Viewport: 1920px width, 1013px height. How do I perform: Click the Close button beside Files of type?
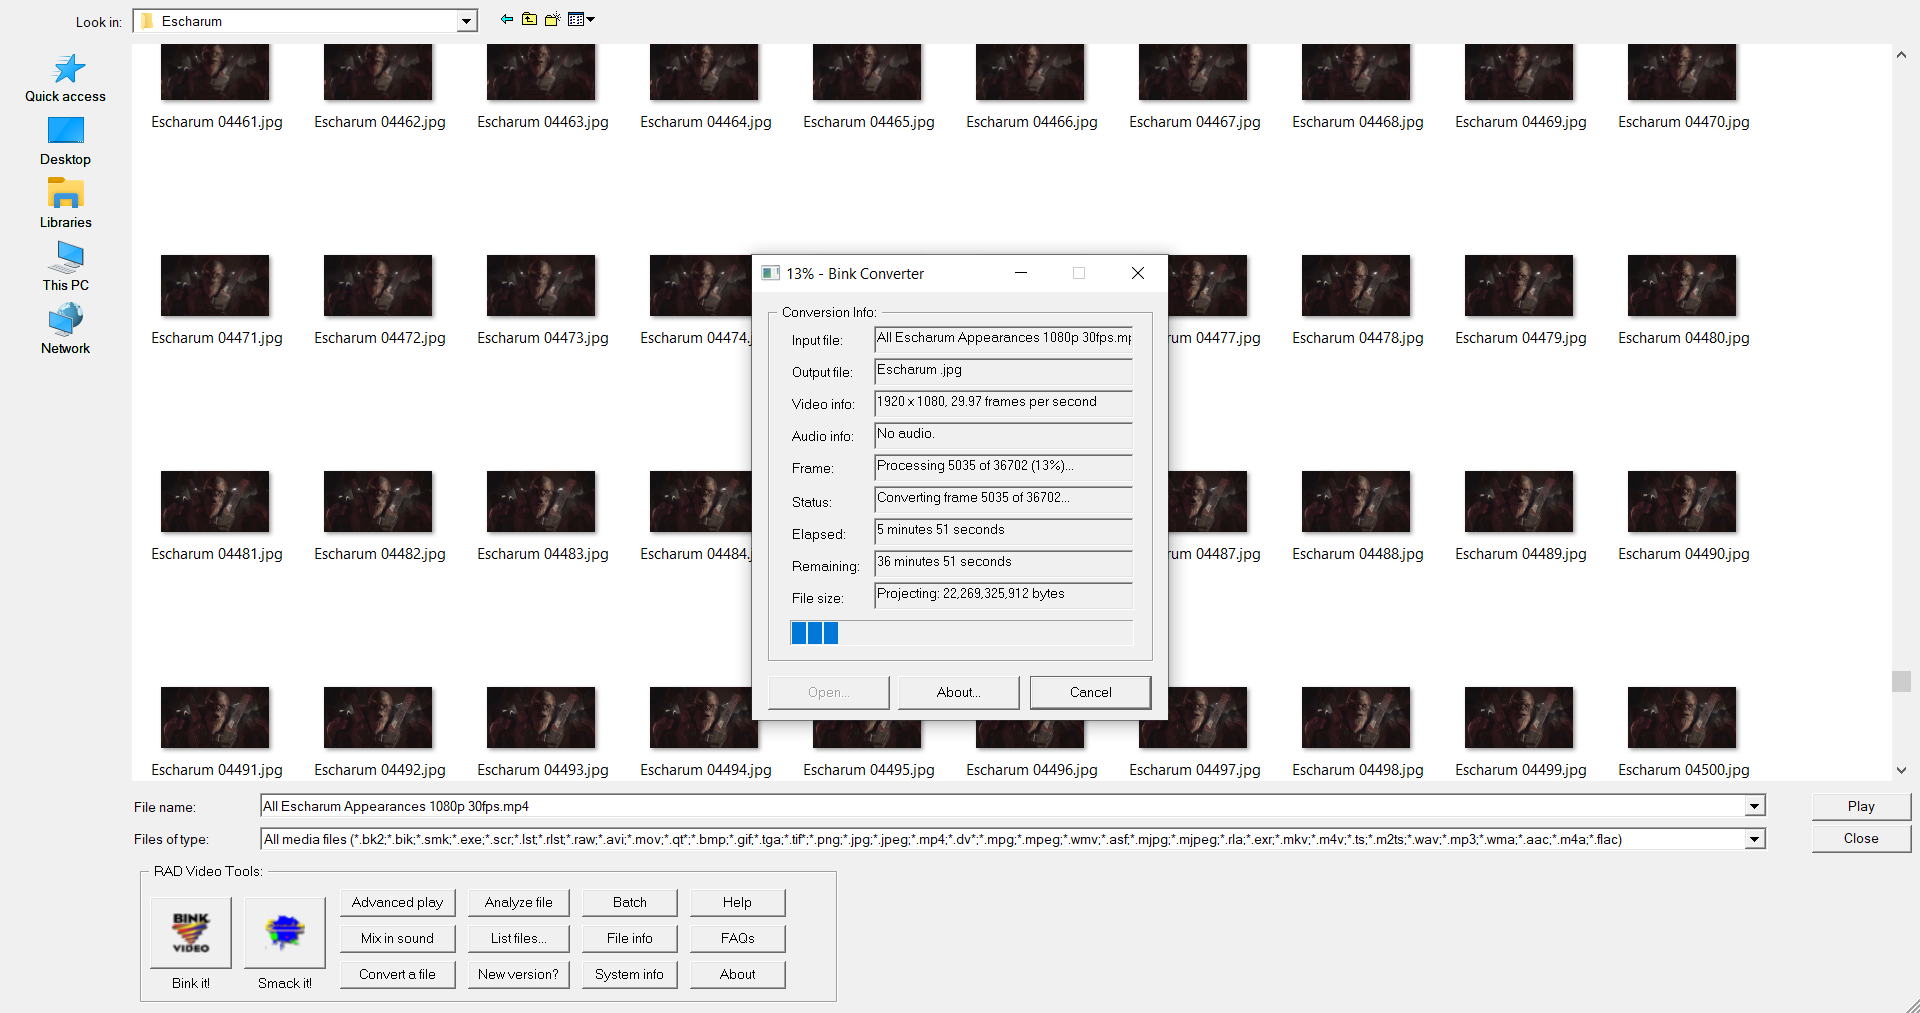pyautogui.click(x=1861, y=838)
